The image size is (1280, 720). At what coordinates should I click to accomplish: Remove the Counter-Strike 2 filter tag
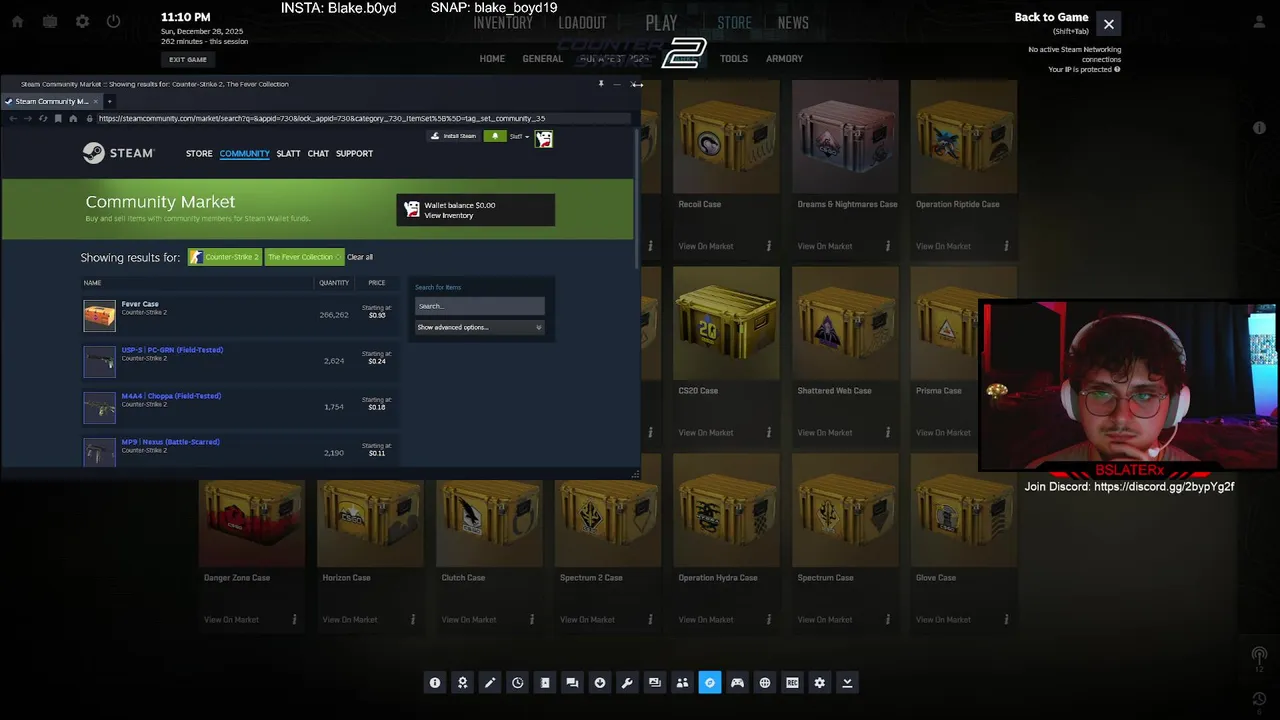(x=225, y=257)
